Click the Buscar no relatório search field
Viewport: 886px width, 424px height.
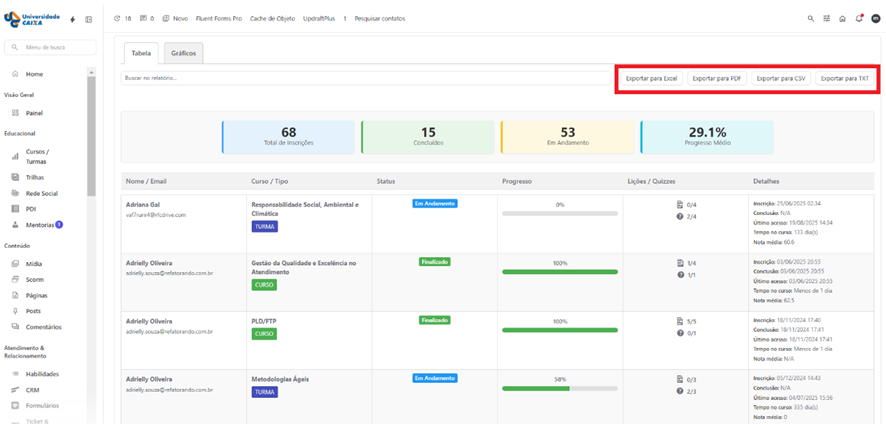click(360, 78)
